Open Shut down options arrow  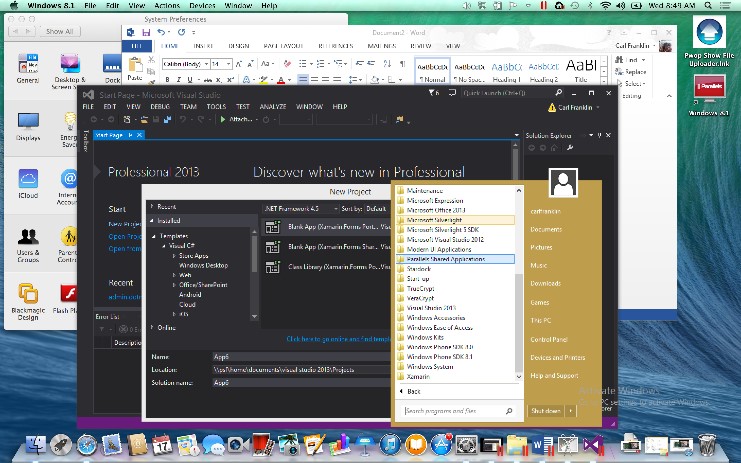point(570,411)
